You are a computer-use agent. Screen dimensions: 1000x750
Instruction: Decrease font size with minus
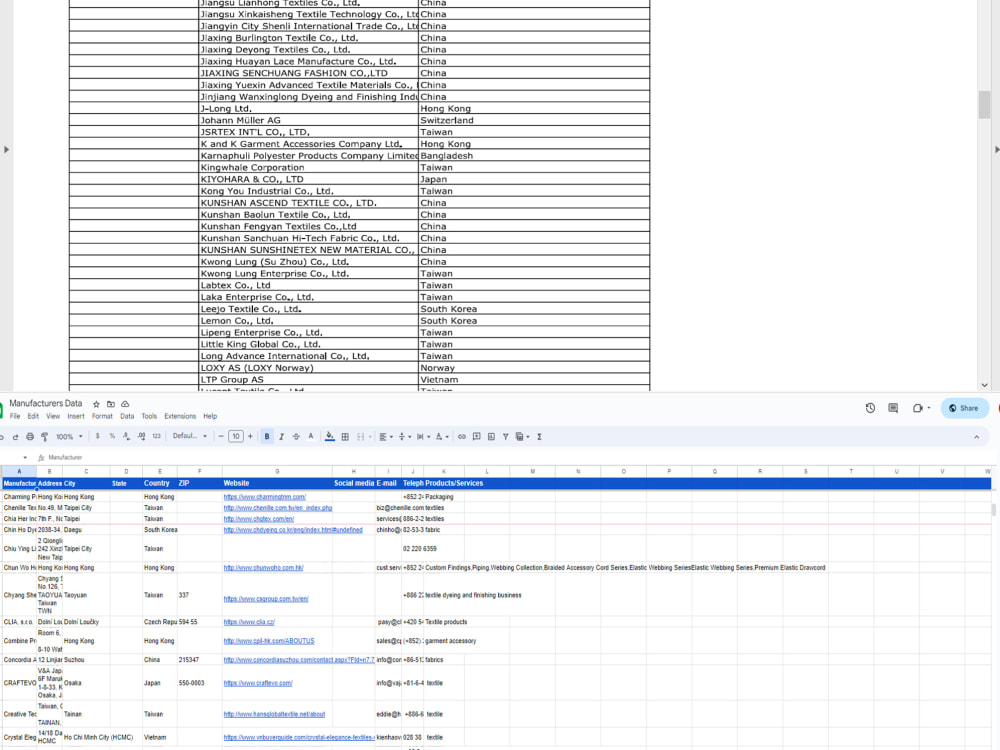(221, 437)
